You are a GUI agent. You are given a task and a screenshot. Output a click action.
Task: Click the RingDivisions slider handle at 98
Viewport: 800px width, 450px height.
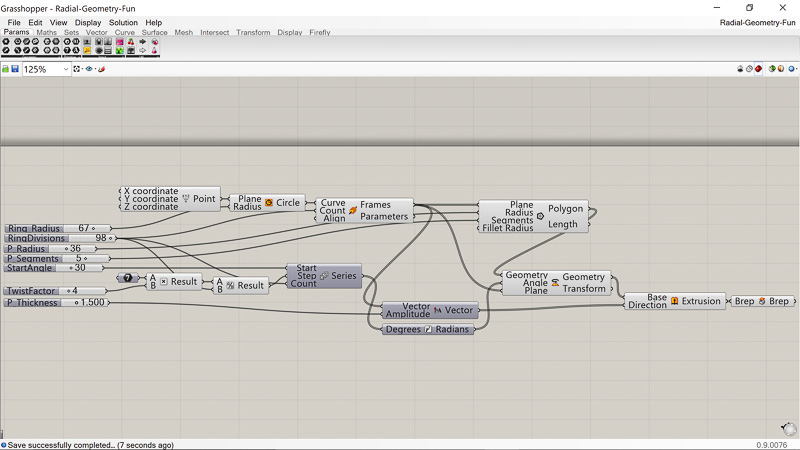tap(110, 238)
